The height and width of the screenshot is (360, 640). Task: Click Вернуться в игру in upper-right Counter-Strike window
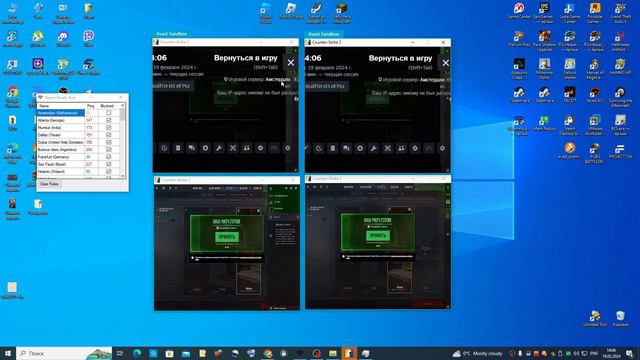[400, 58]
